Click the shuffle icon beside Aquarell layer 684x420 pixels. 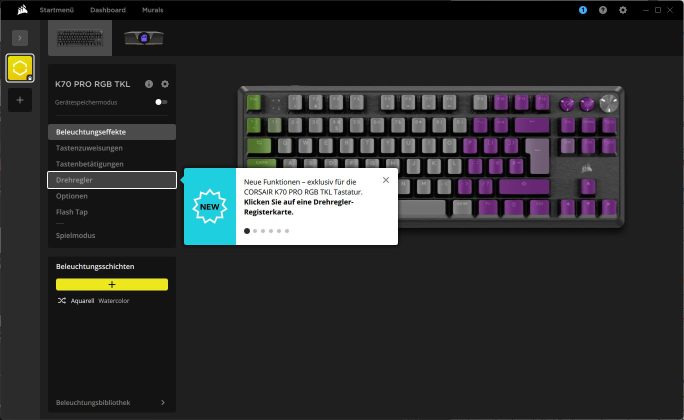click(62, 300)
